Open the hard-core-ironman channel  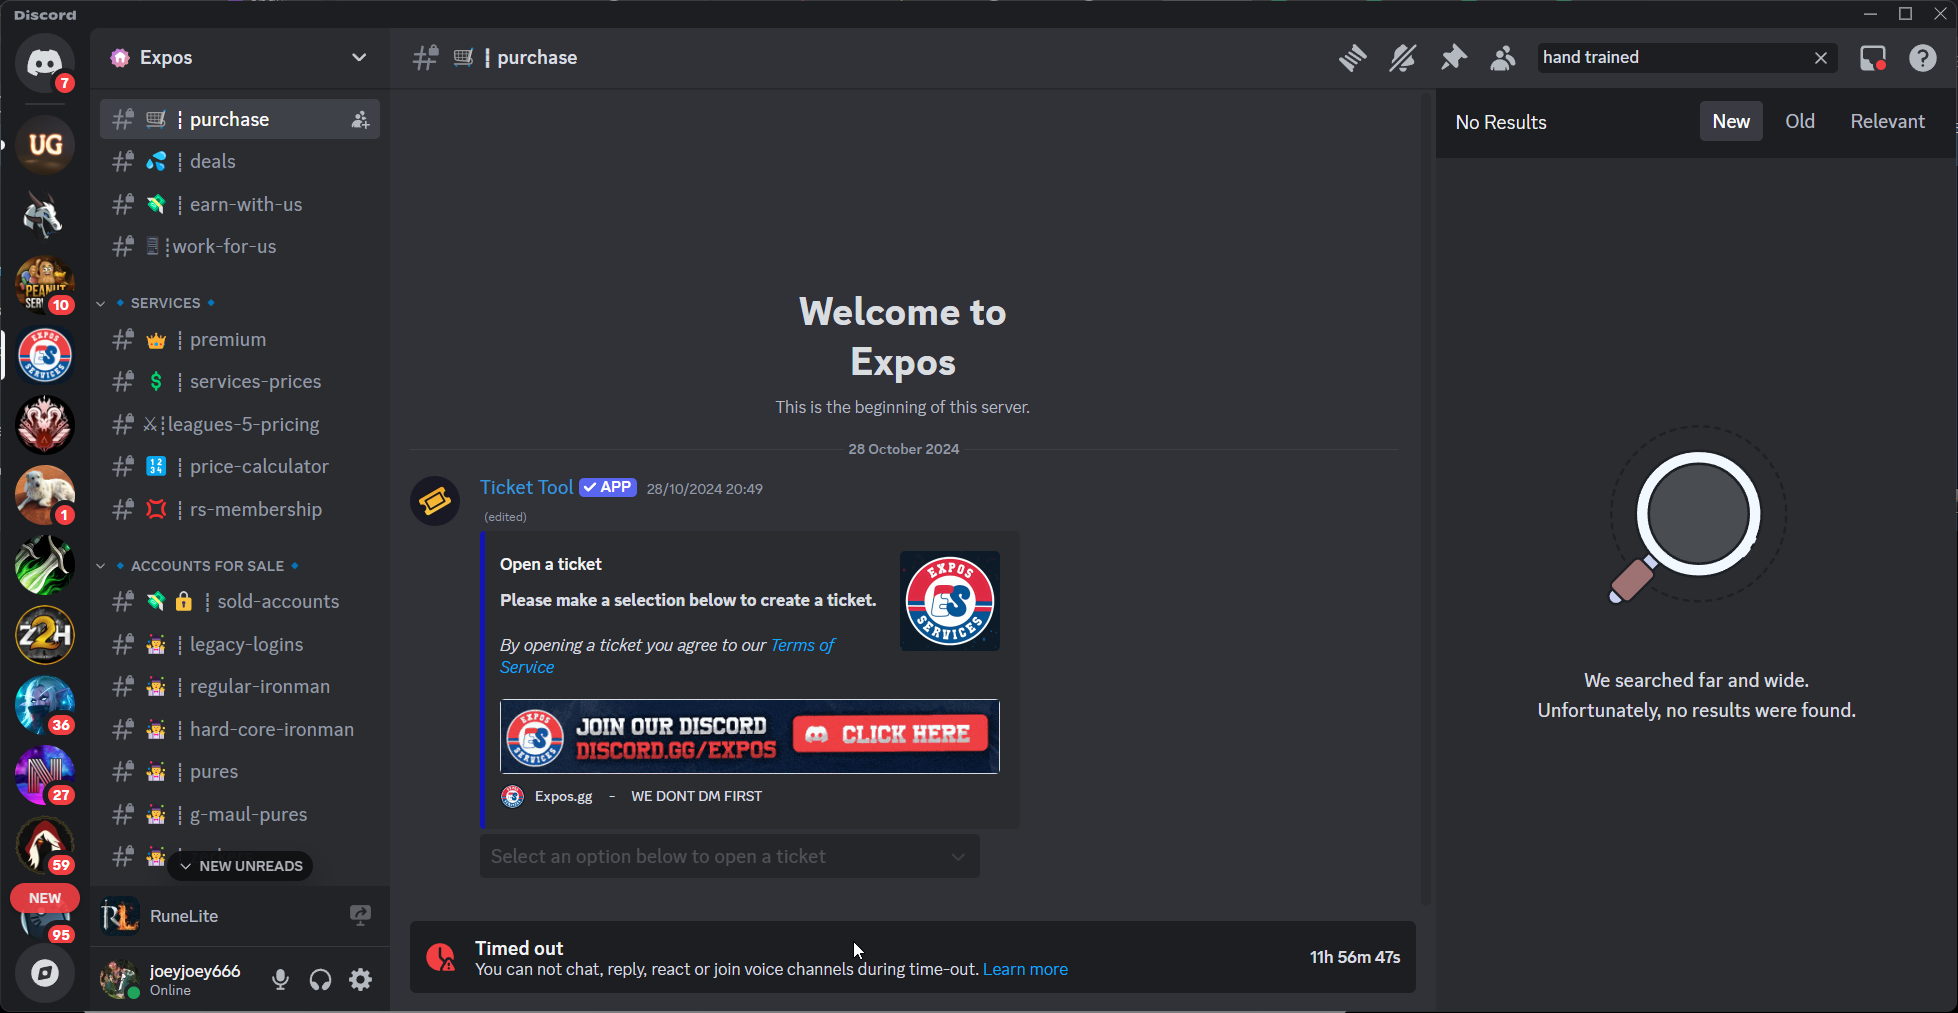coord(240,730)
